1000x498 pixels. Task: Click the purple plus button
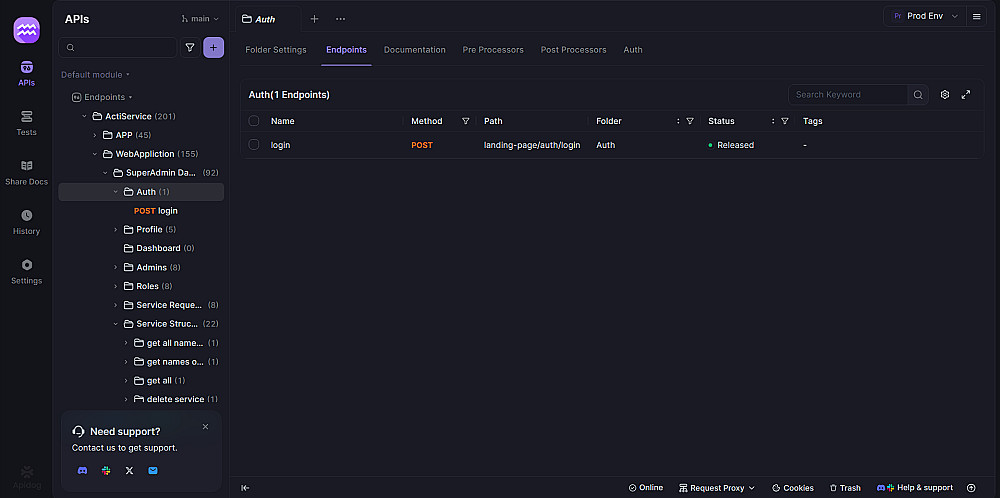[213, 47]
